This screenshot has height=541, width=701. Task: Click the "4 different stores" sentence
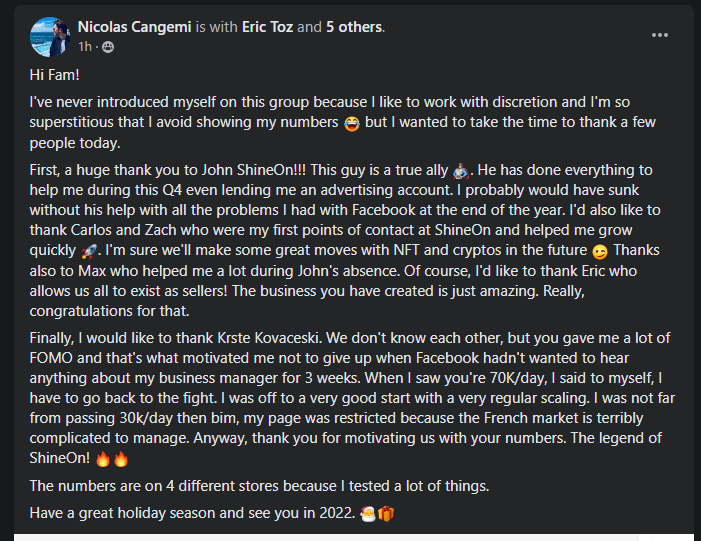pos(259,486)
